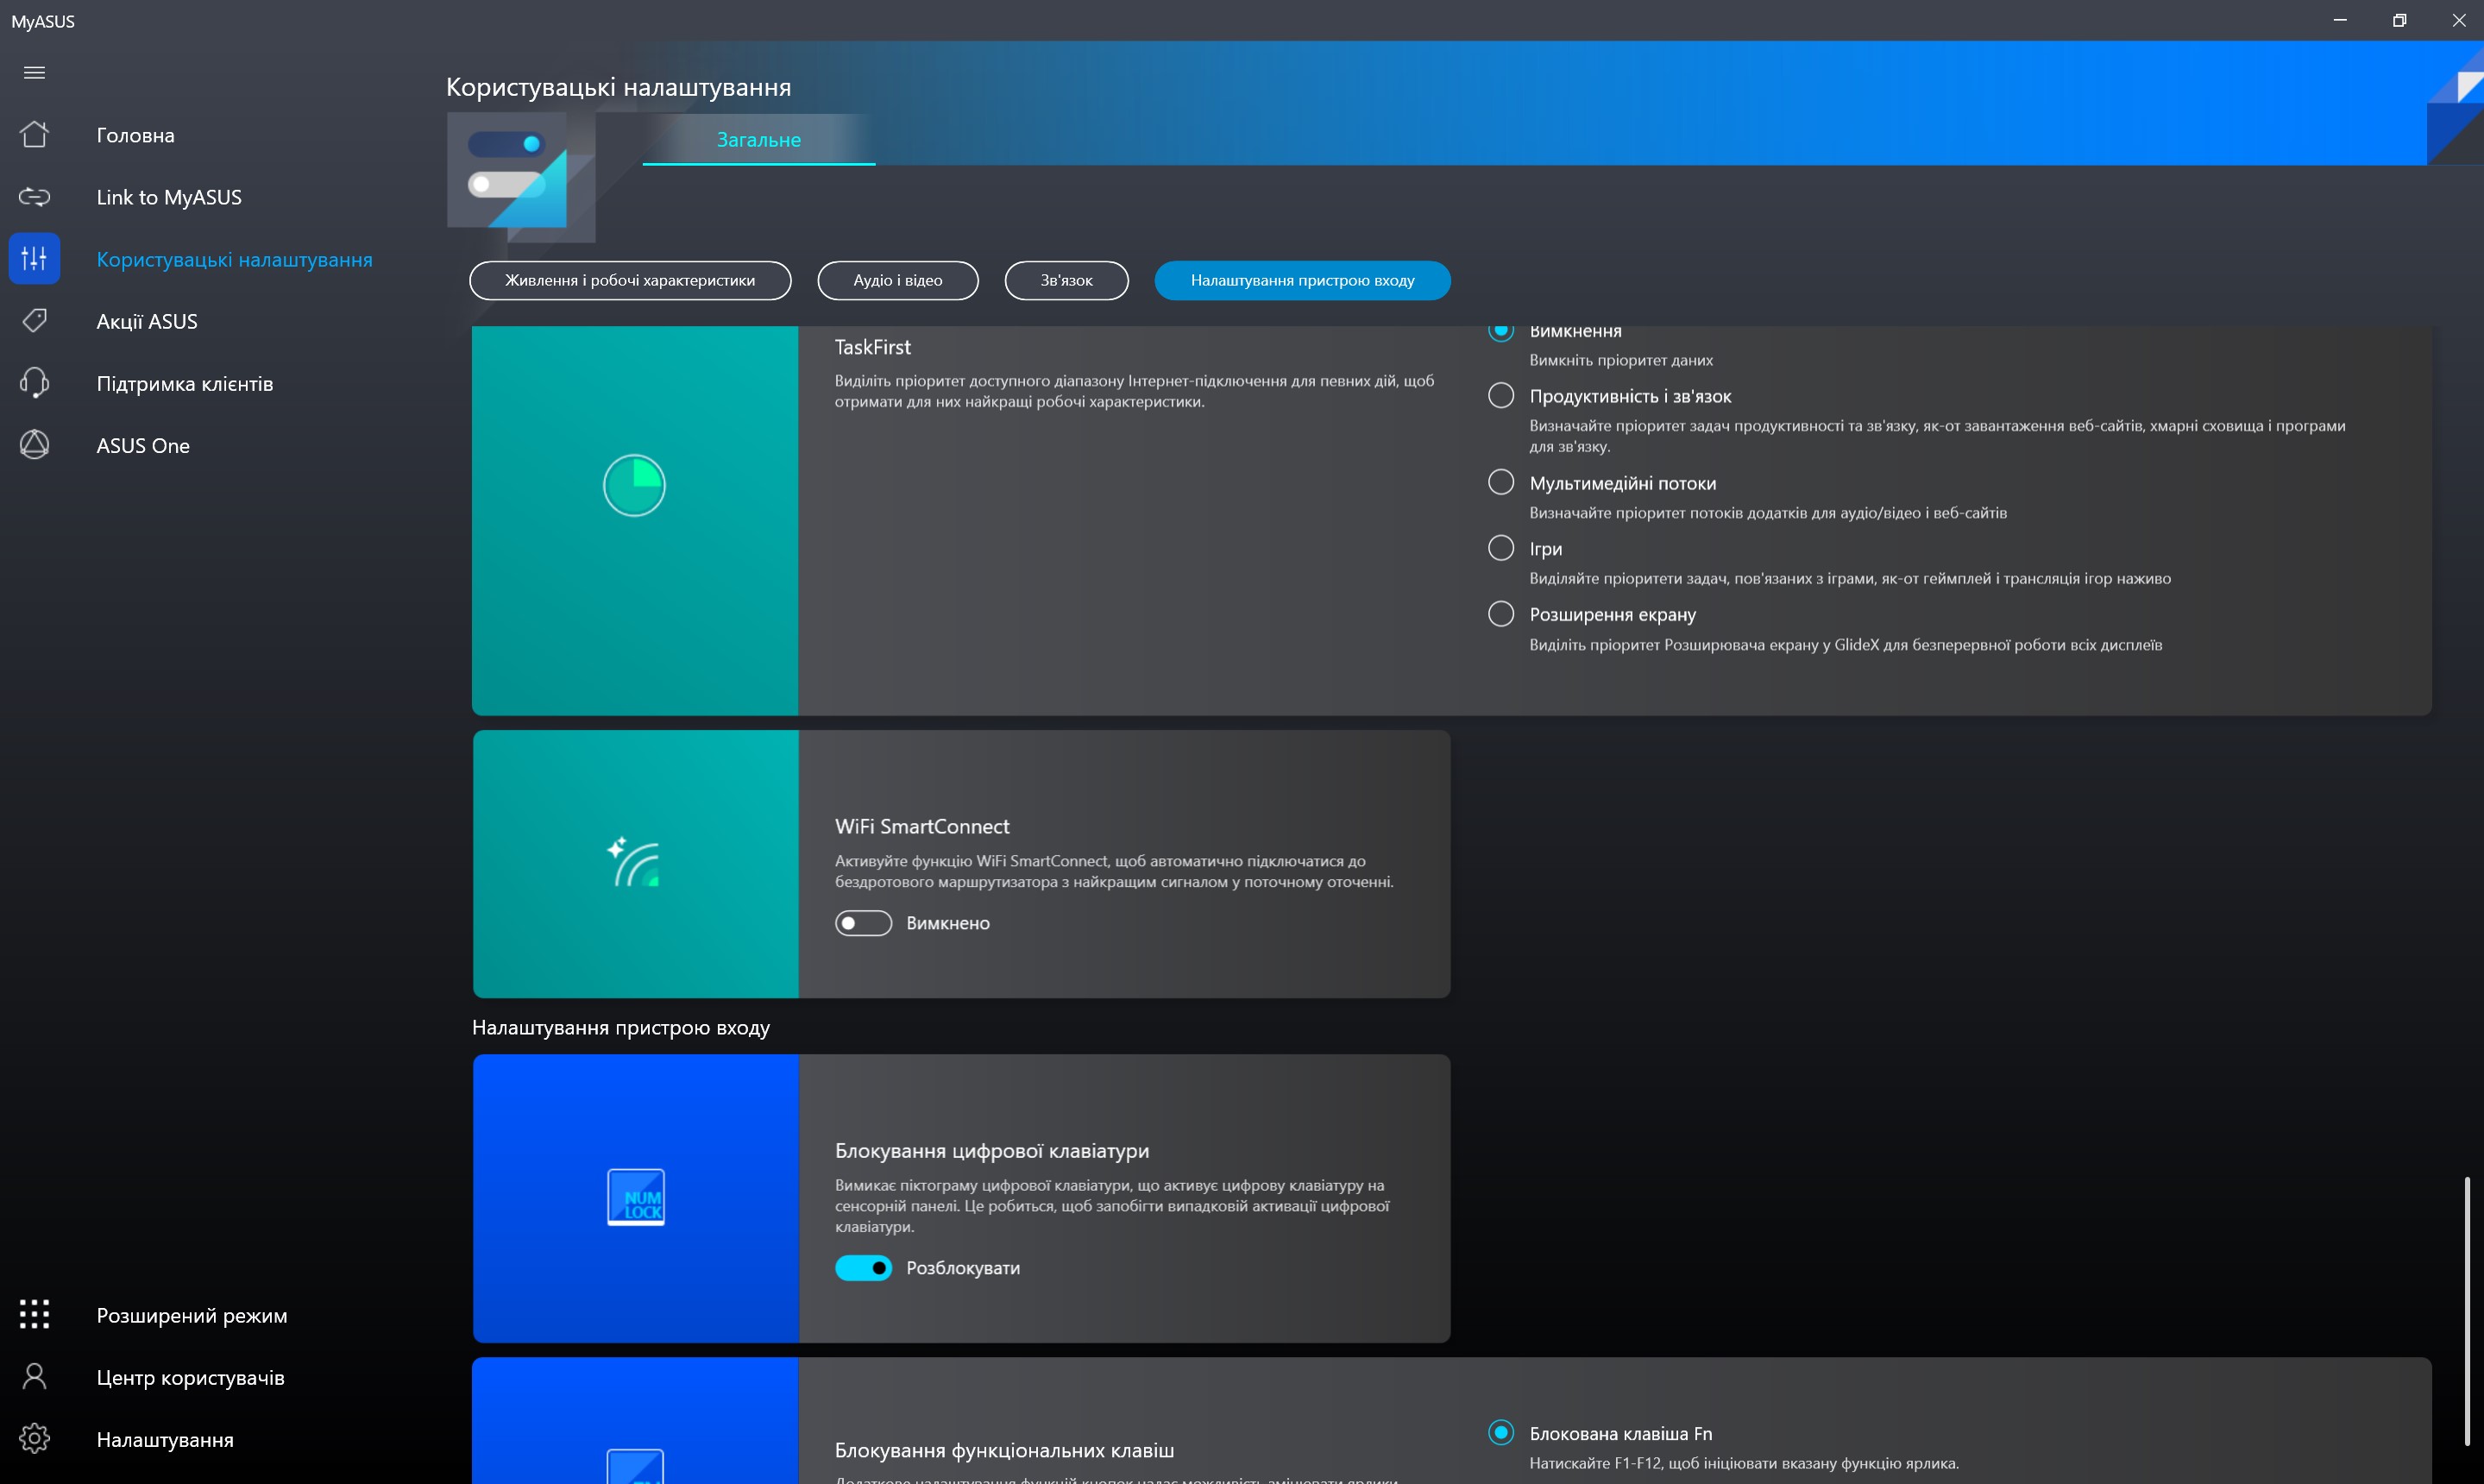Click the Налаштування gear icon
Image resolution: width=2484 pixels, height=1484 pixels.
click(x=34, y=1439)
